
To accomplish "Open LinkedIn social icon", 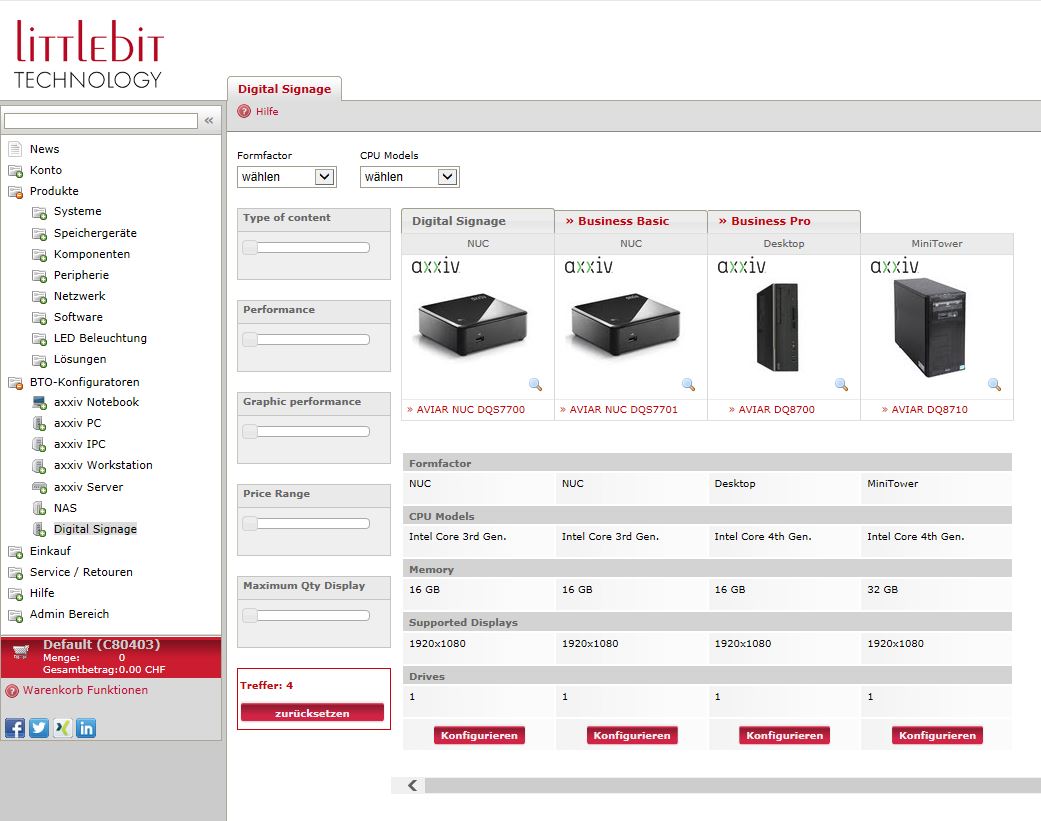I will pos(86,728).
